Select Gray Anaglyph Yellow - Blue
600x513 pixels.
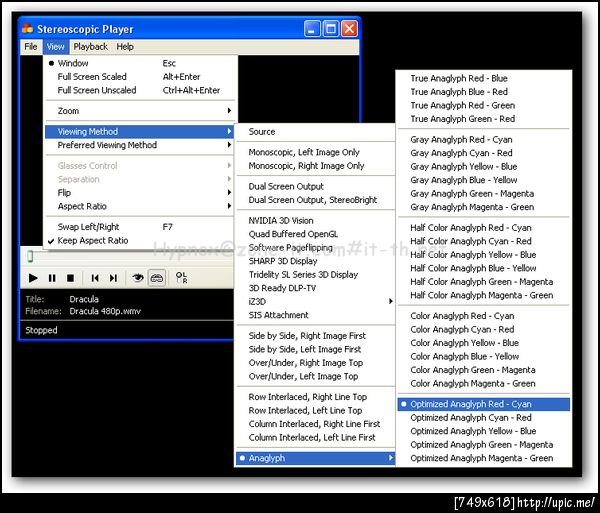484,166
